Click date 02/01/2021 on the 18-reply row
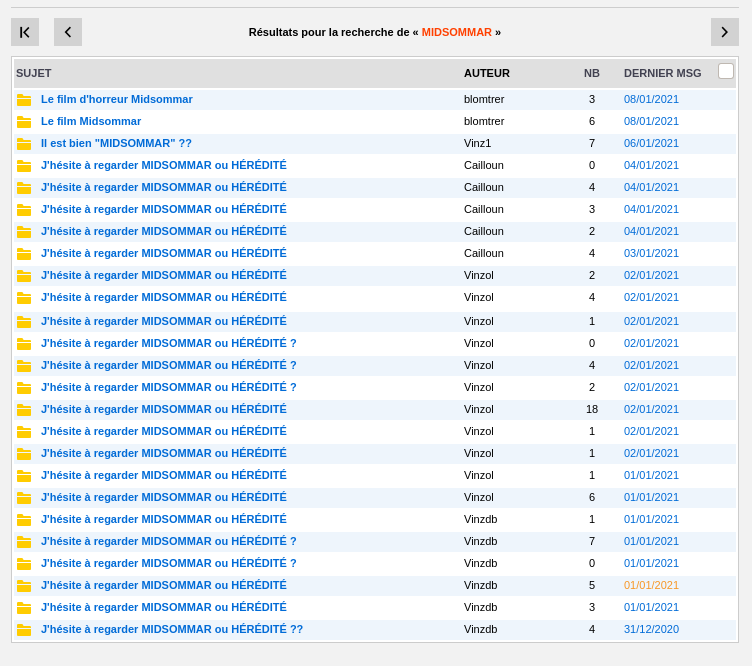This screenshot has width=752, height=666. point(651,409)
